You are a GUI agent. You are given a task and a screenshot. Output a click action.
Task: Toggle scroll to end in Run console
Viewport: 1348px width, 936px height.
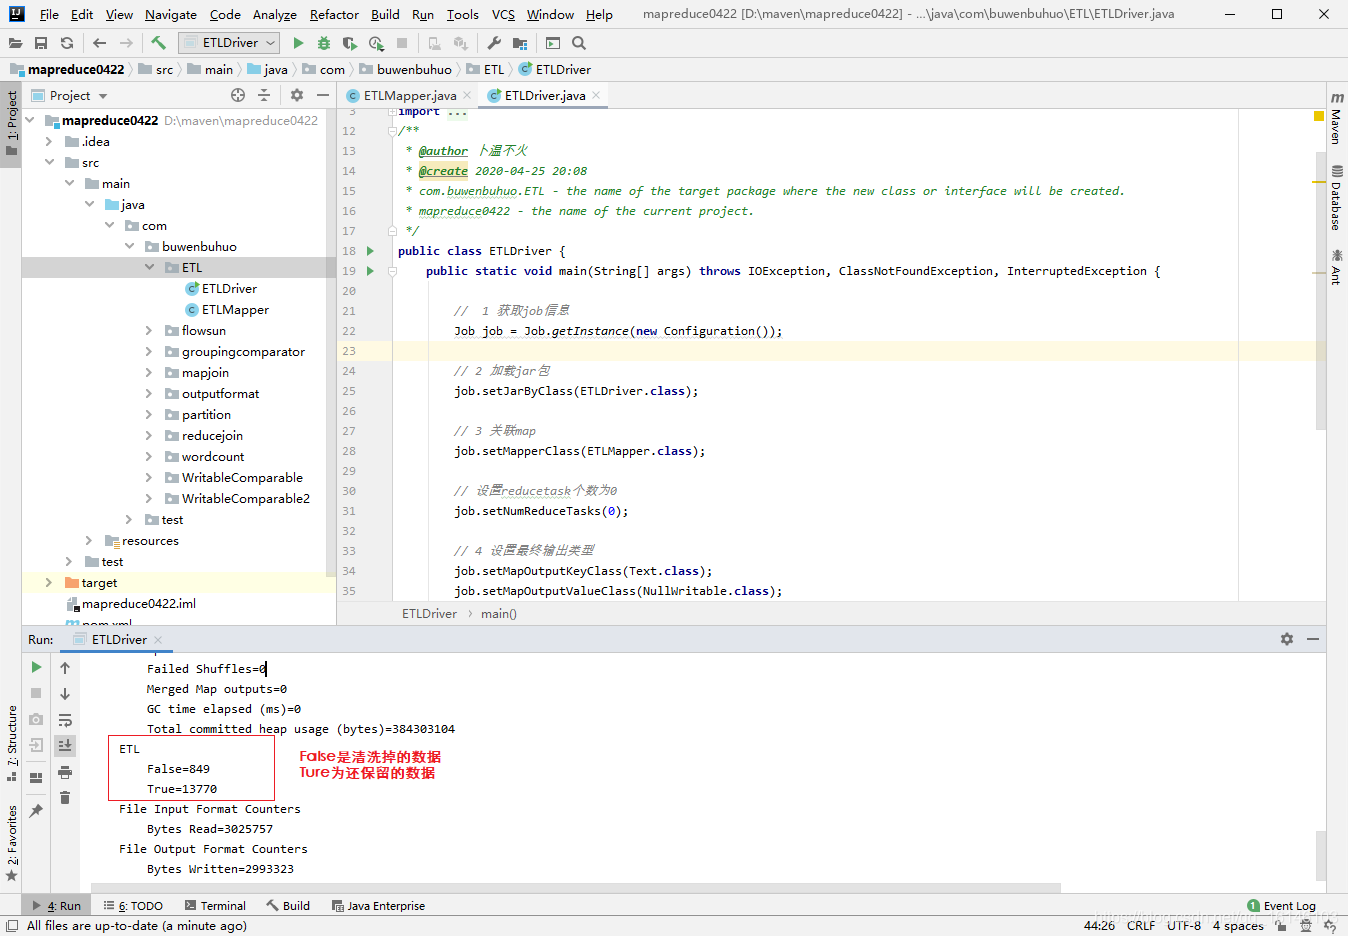coord(65,745)
